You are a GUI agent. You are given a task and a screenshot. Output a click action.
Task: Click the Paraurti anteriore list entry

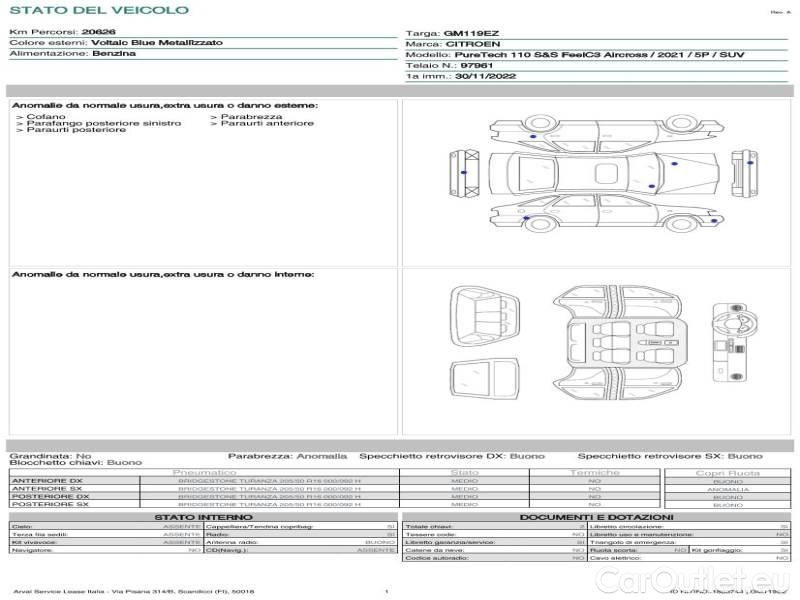[267, 123]
